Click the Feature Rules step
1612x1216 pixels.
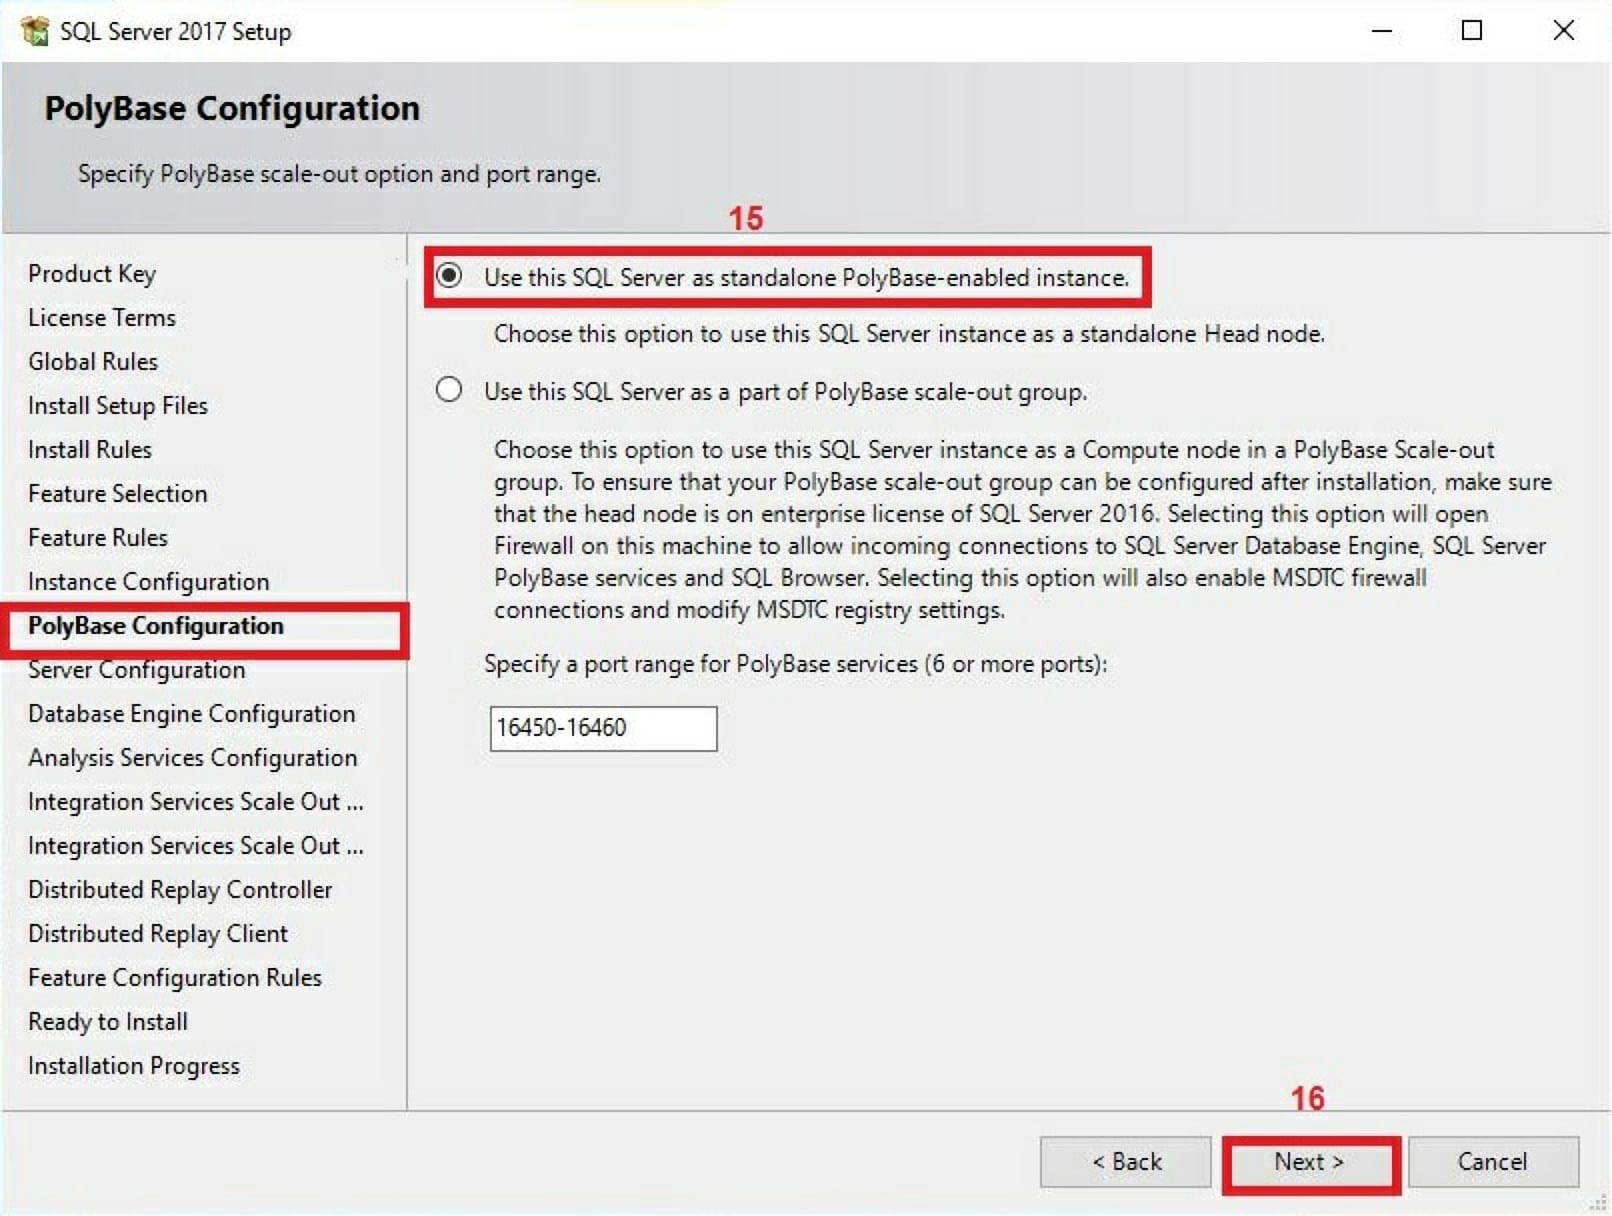tap(98, 538)
